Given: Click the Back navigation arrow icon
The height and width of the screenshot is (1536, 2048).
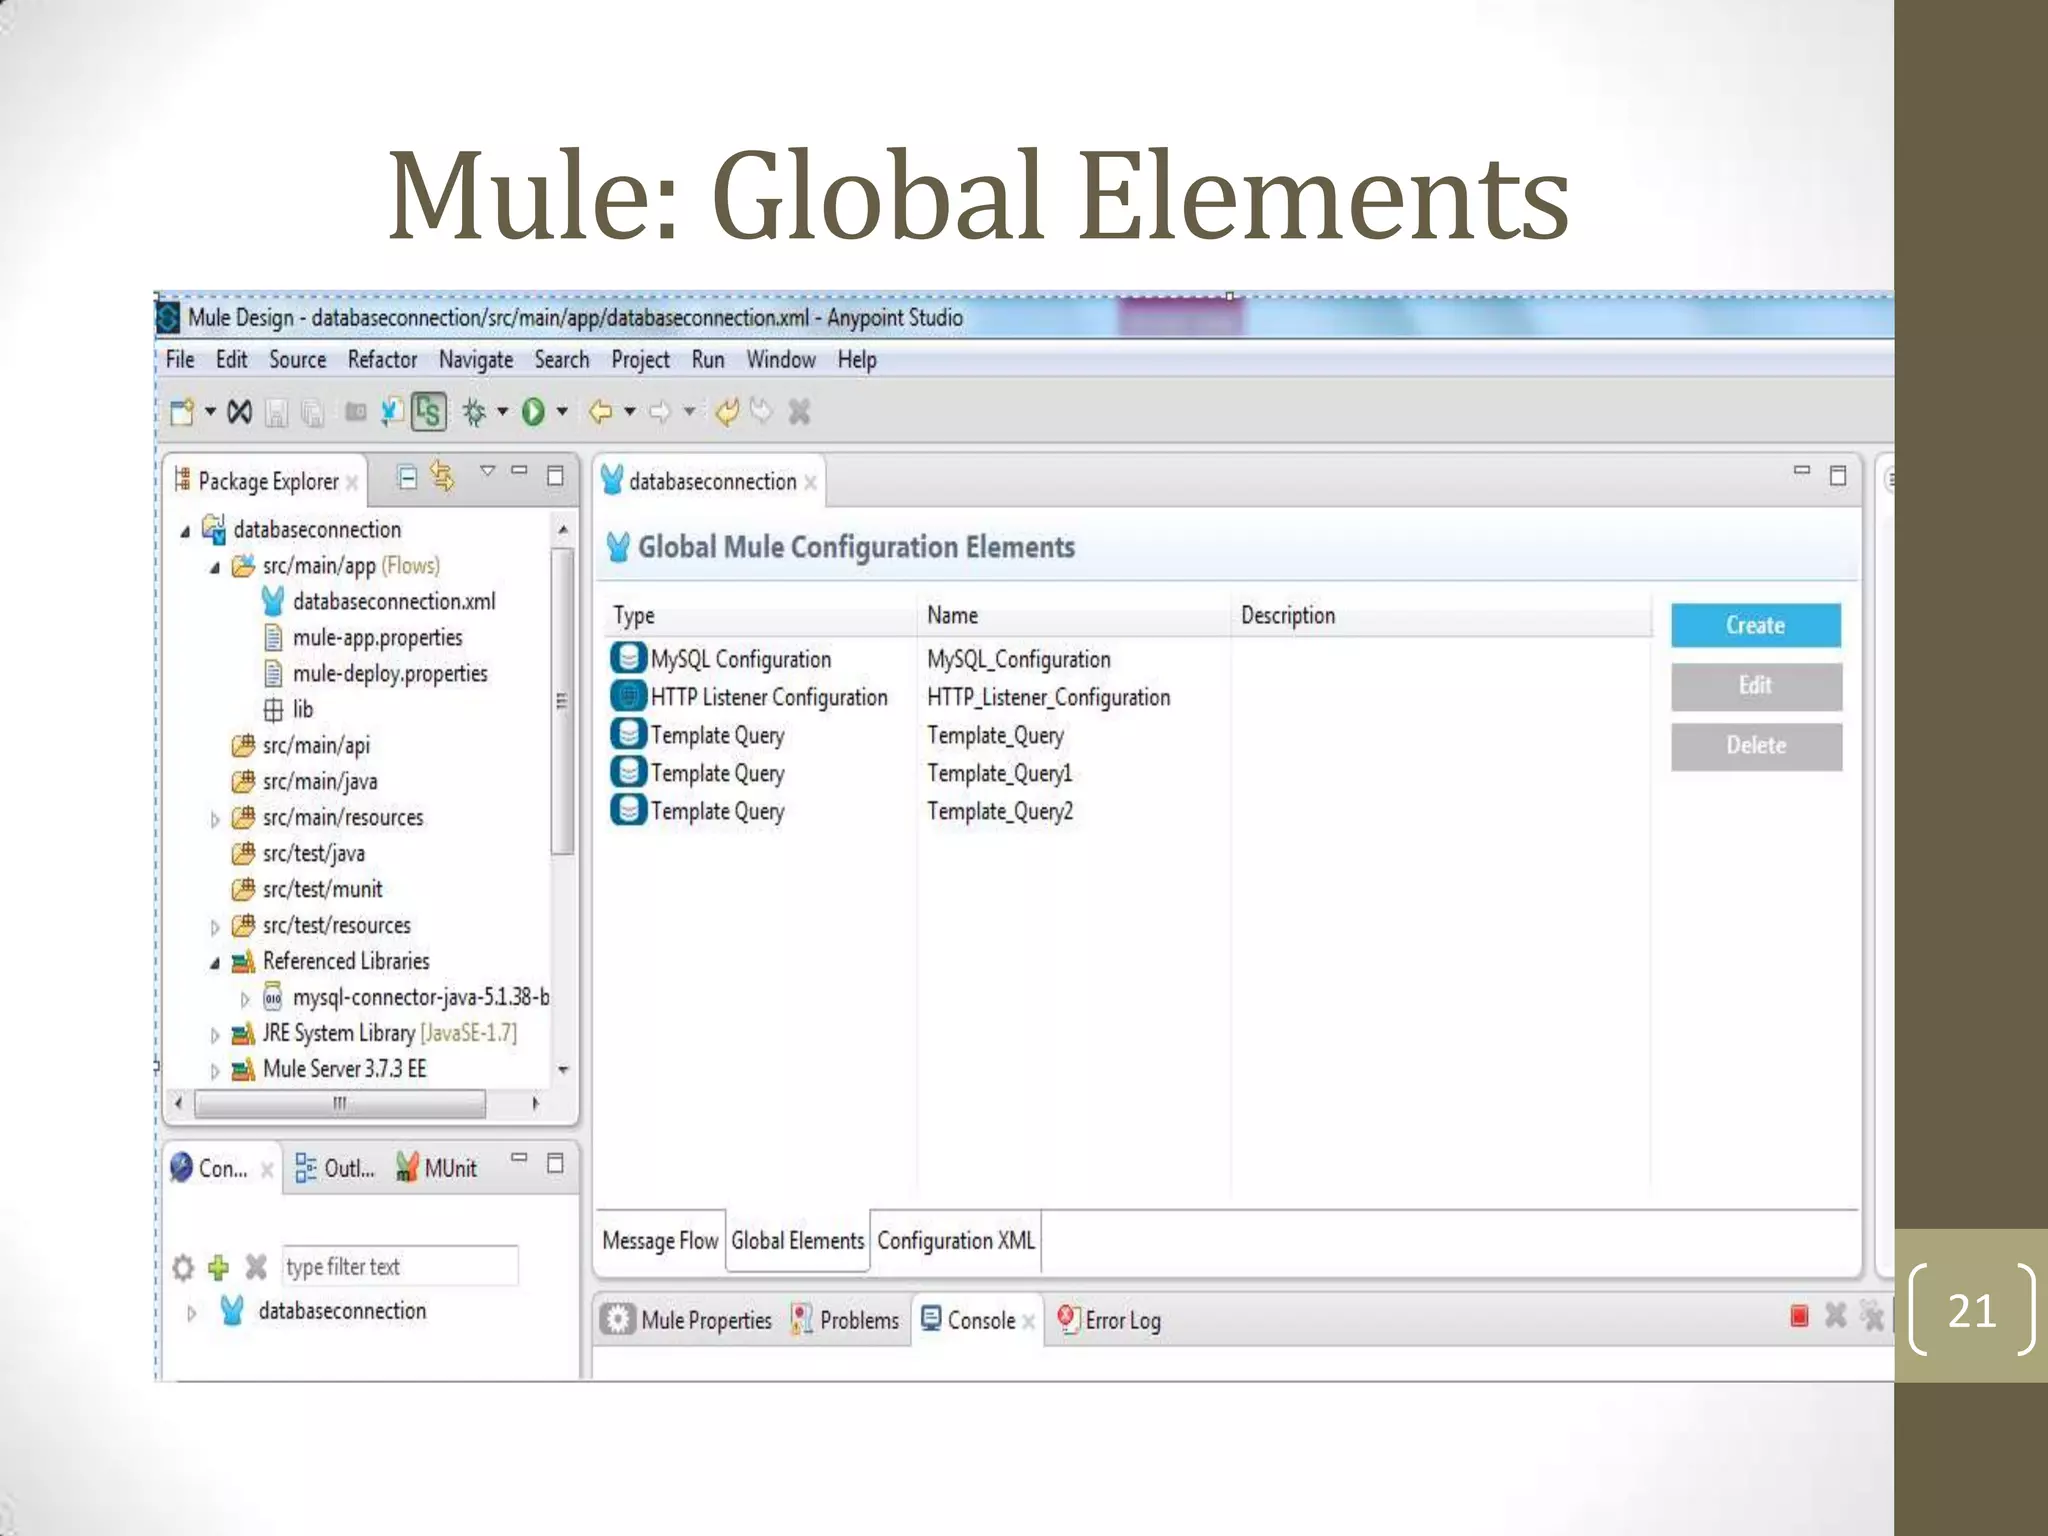Looking at the screenshot, I should (x=600, y=411).
